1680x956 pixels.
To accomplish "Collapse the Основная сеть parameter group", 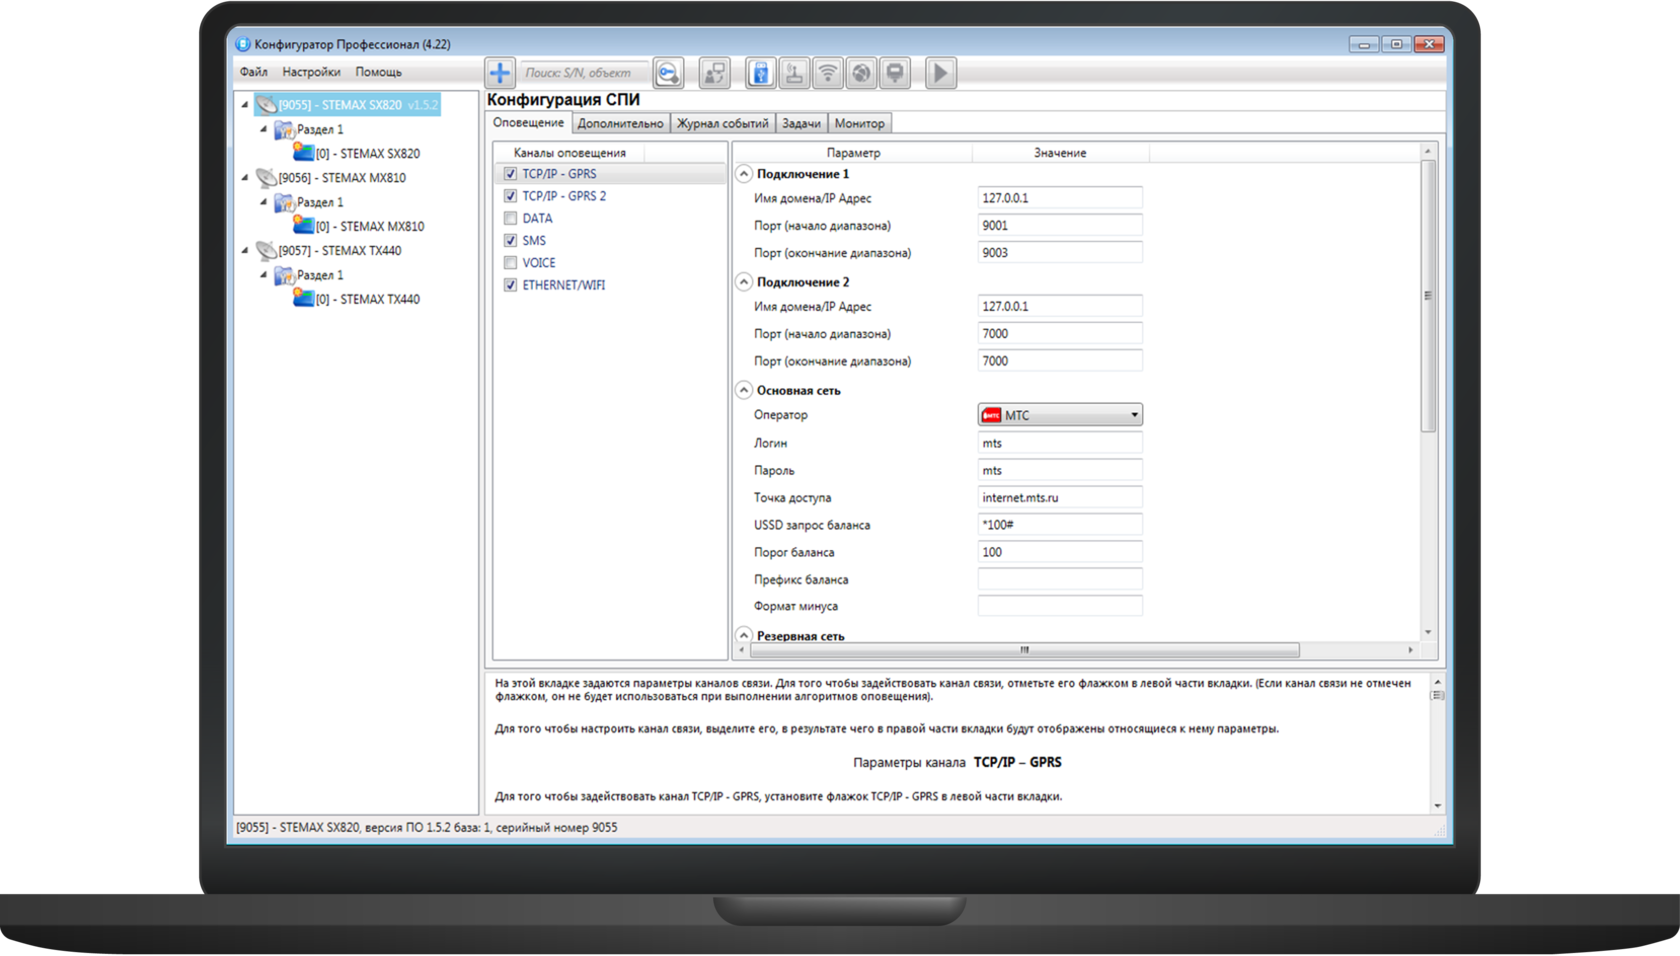I will point(744,390).
